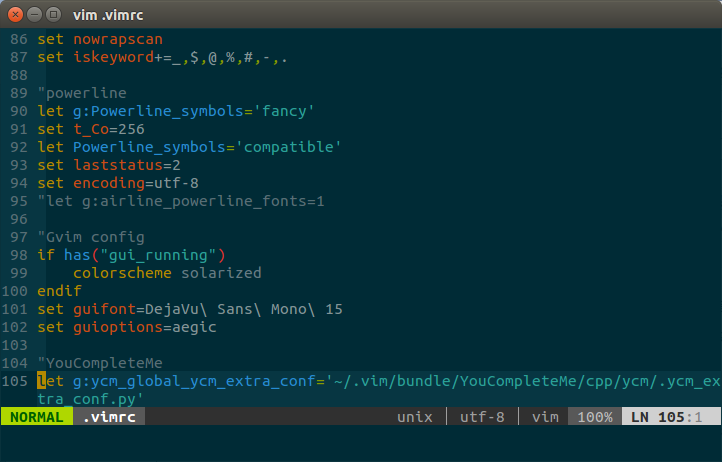The width and height of the screenshot is (722, 462).
Task: Click 'guioptions=aegic' on line 102
Action: pyautogui.click(x=145, y=327)
